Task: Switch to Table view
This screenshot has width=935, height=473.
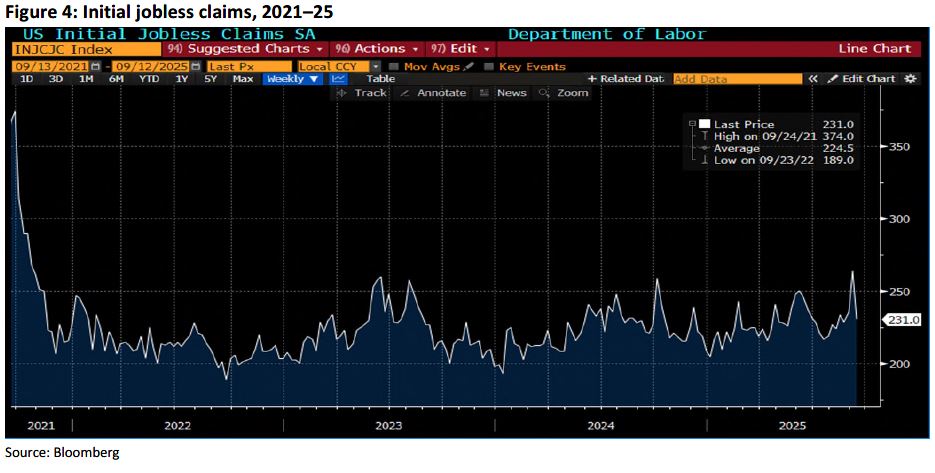Action: [380, 79]
